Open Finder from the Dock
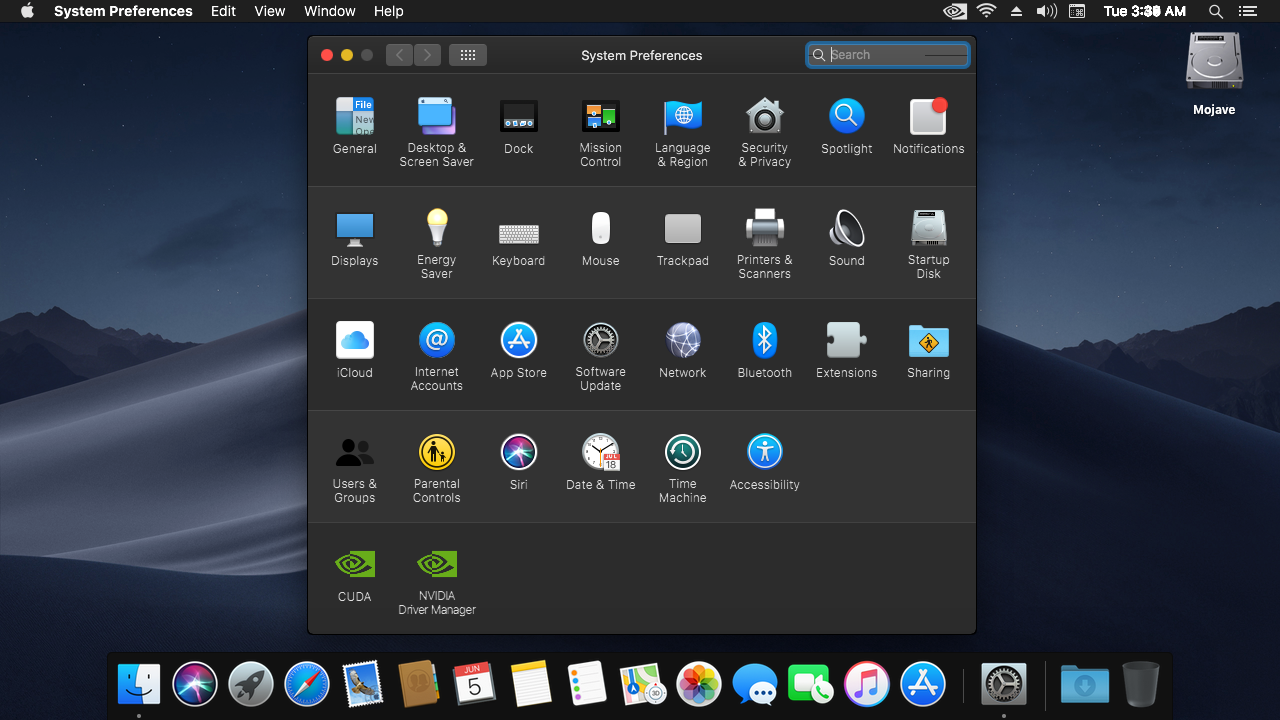Image resolution: width=1280 pixels, height=720 pixels. coord(139,685)
